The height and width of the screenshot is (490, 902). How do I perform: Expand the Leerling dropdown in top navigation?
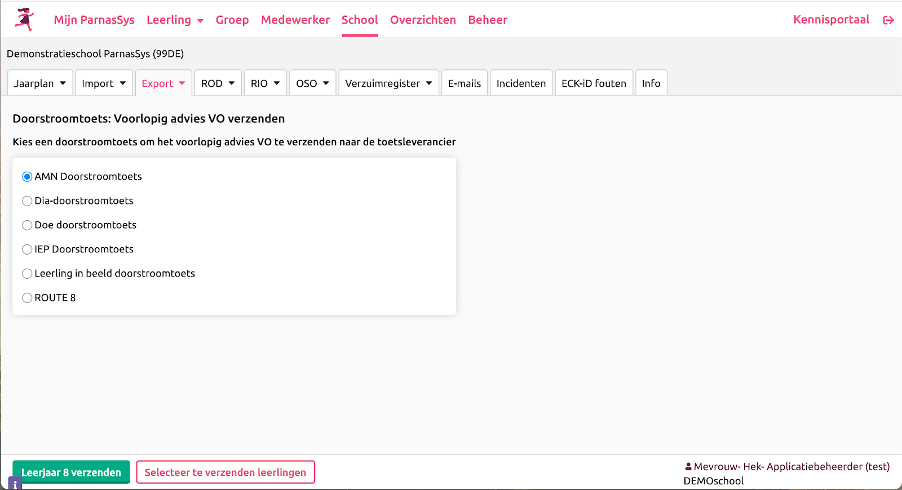point(174,20)
